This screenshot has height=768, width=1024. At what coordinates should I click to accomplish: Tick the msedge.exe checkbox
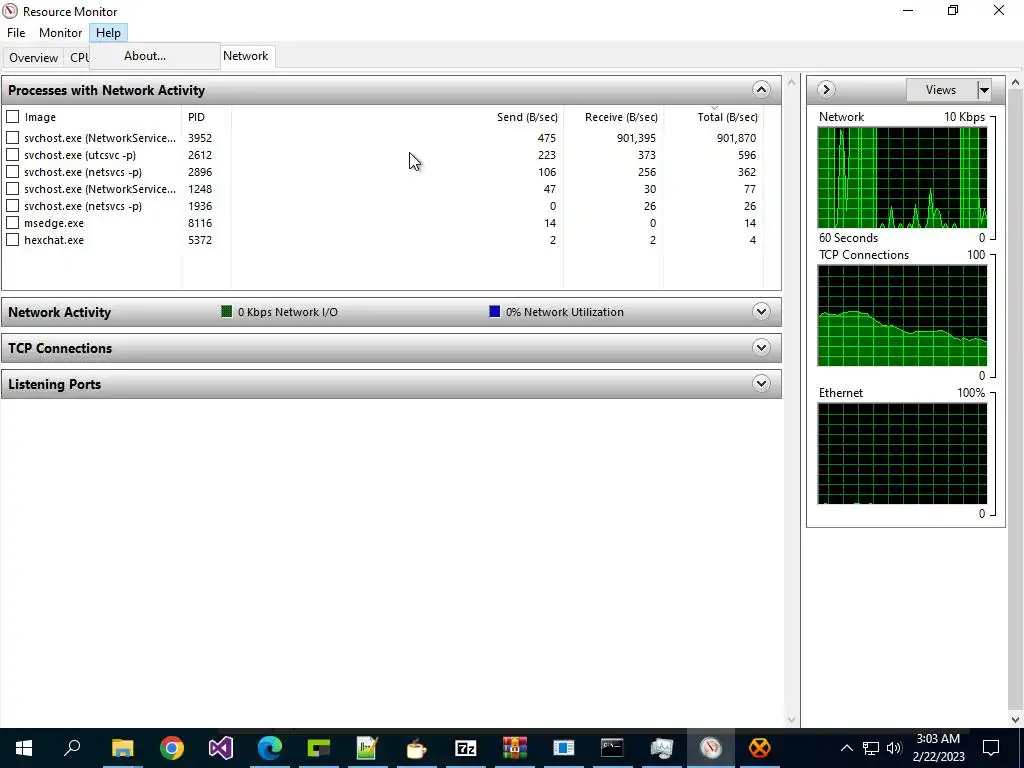12,223
